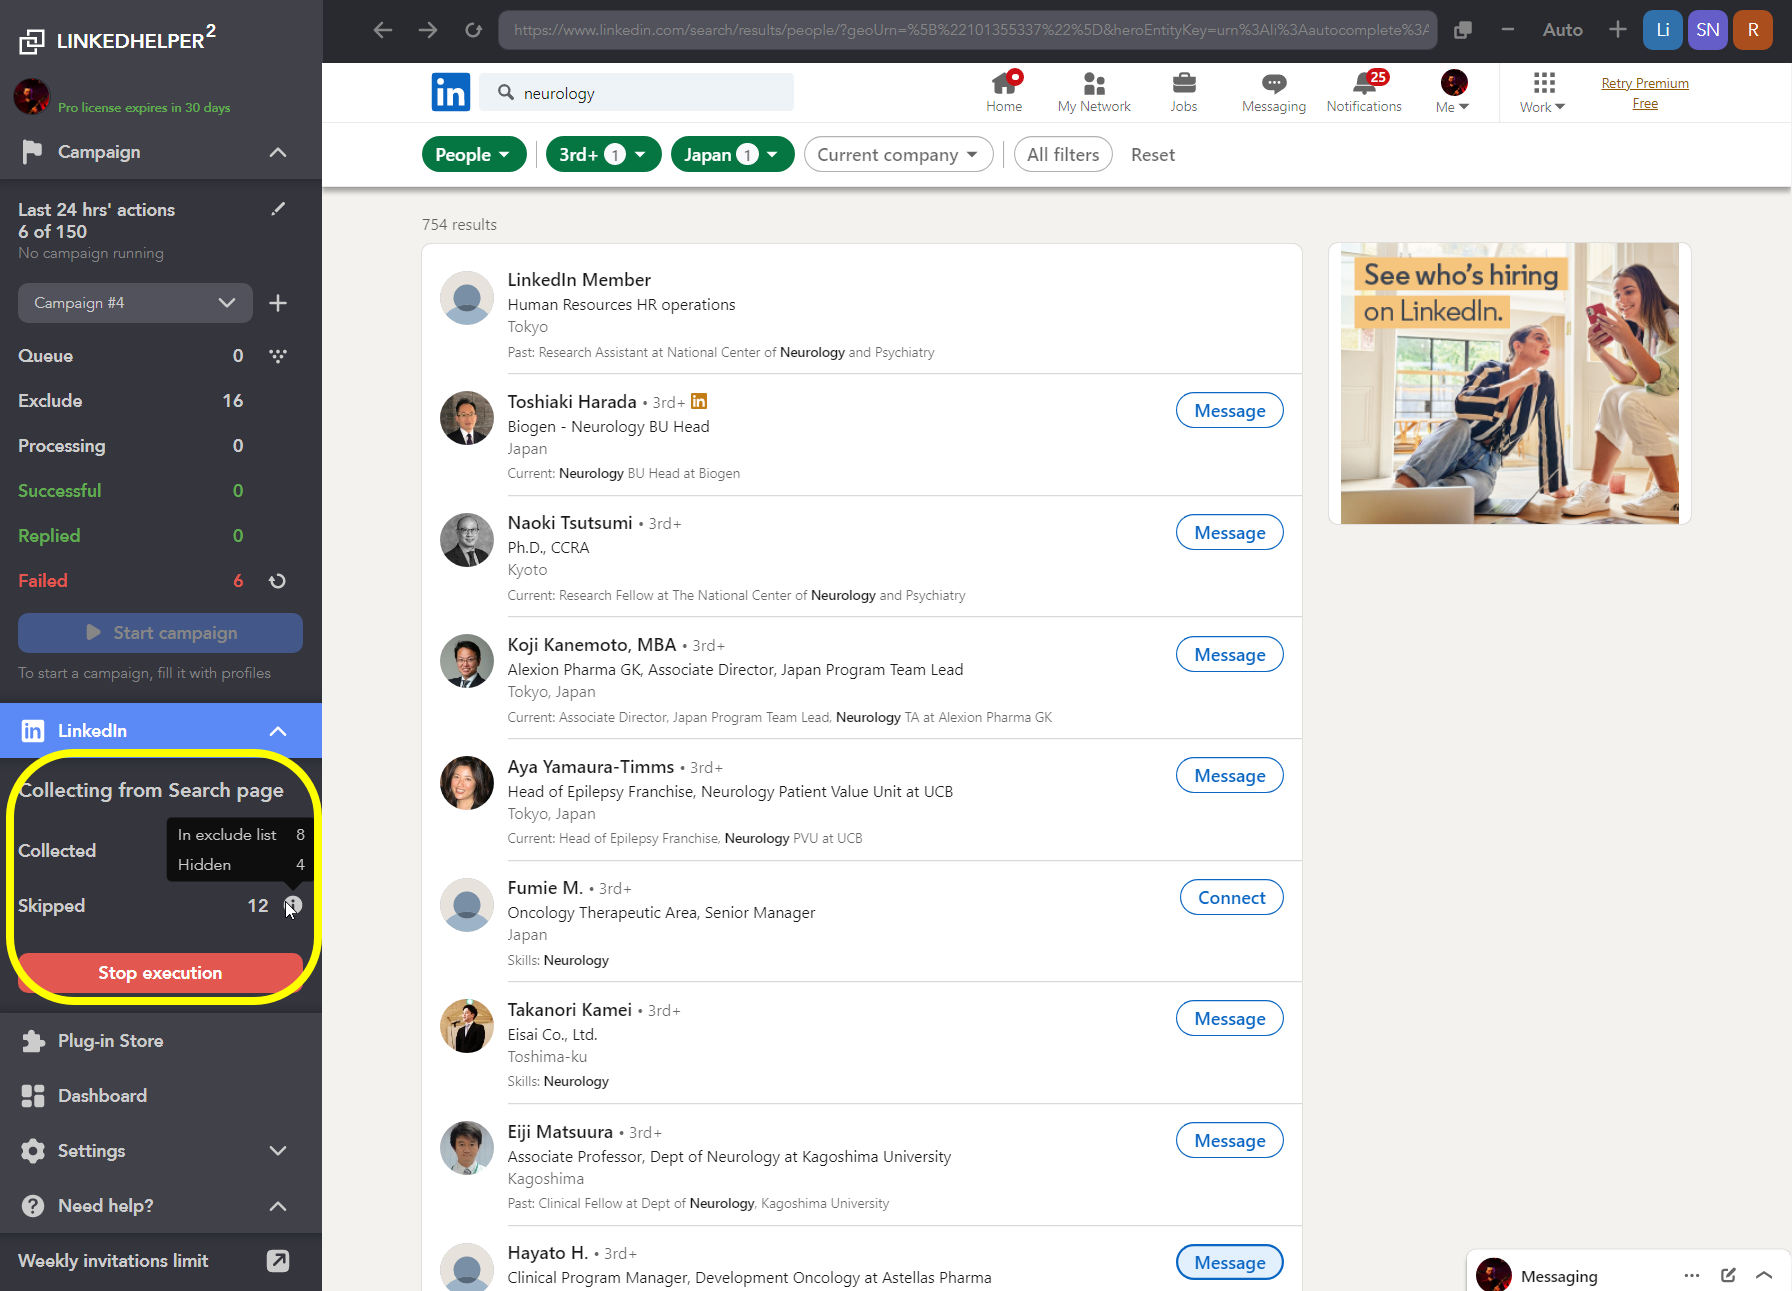Click Toshiaki Harada's LinkedIn premium badge
Screen dimensions: 1792x1291
pos(699,401)
